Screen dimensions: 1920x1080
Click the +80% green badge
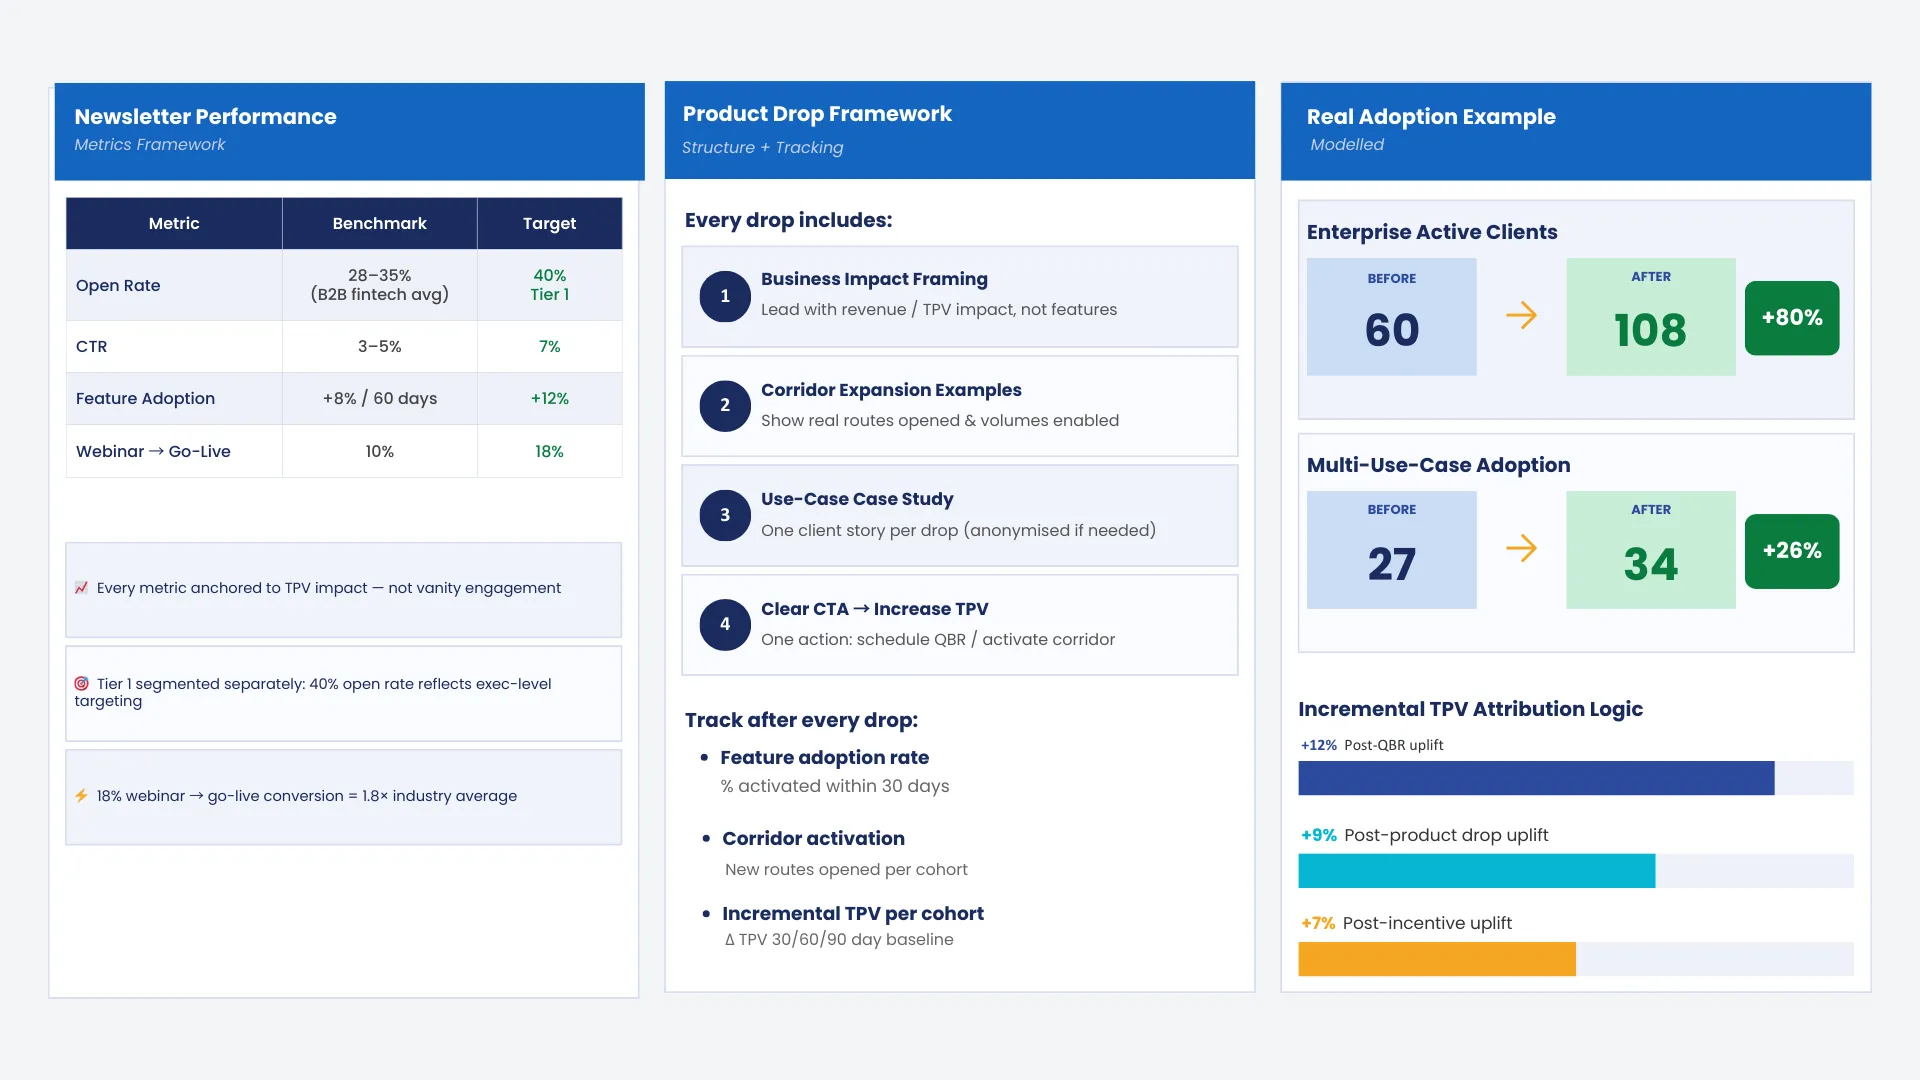[1791, 318]
